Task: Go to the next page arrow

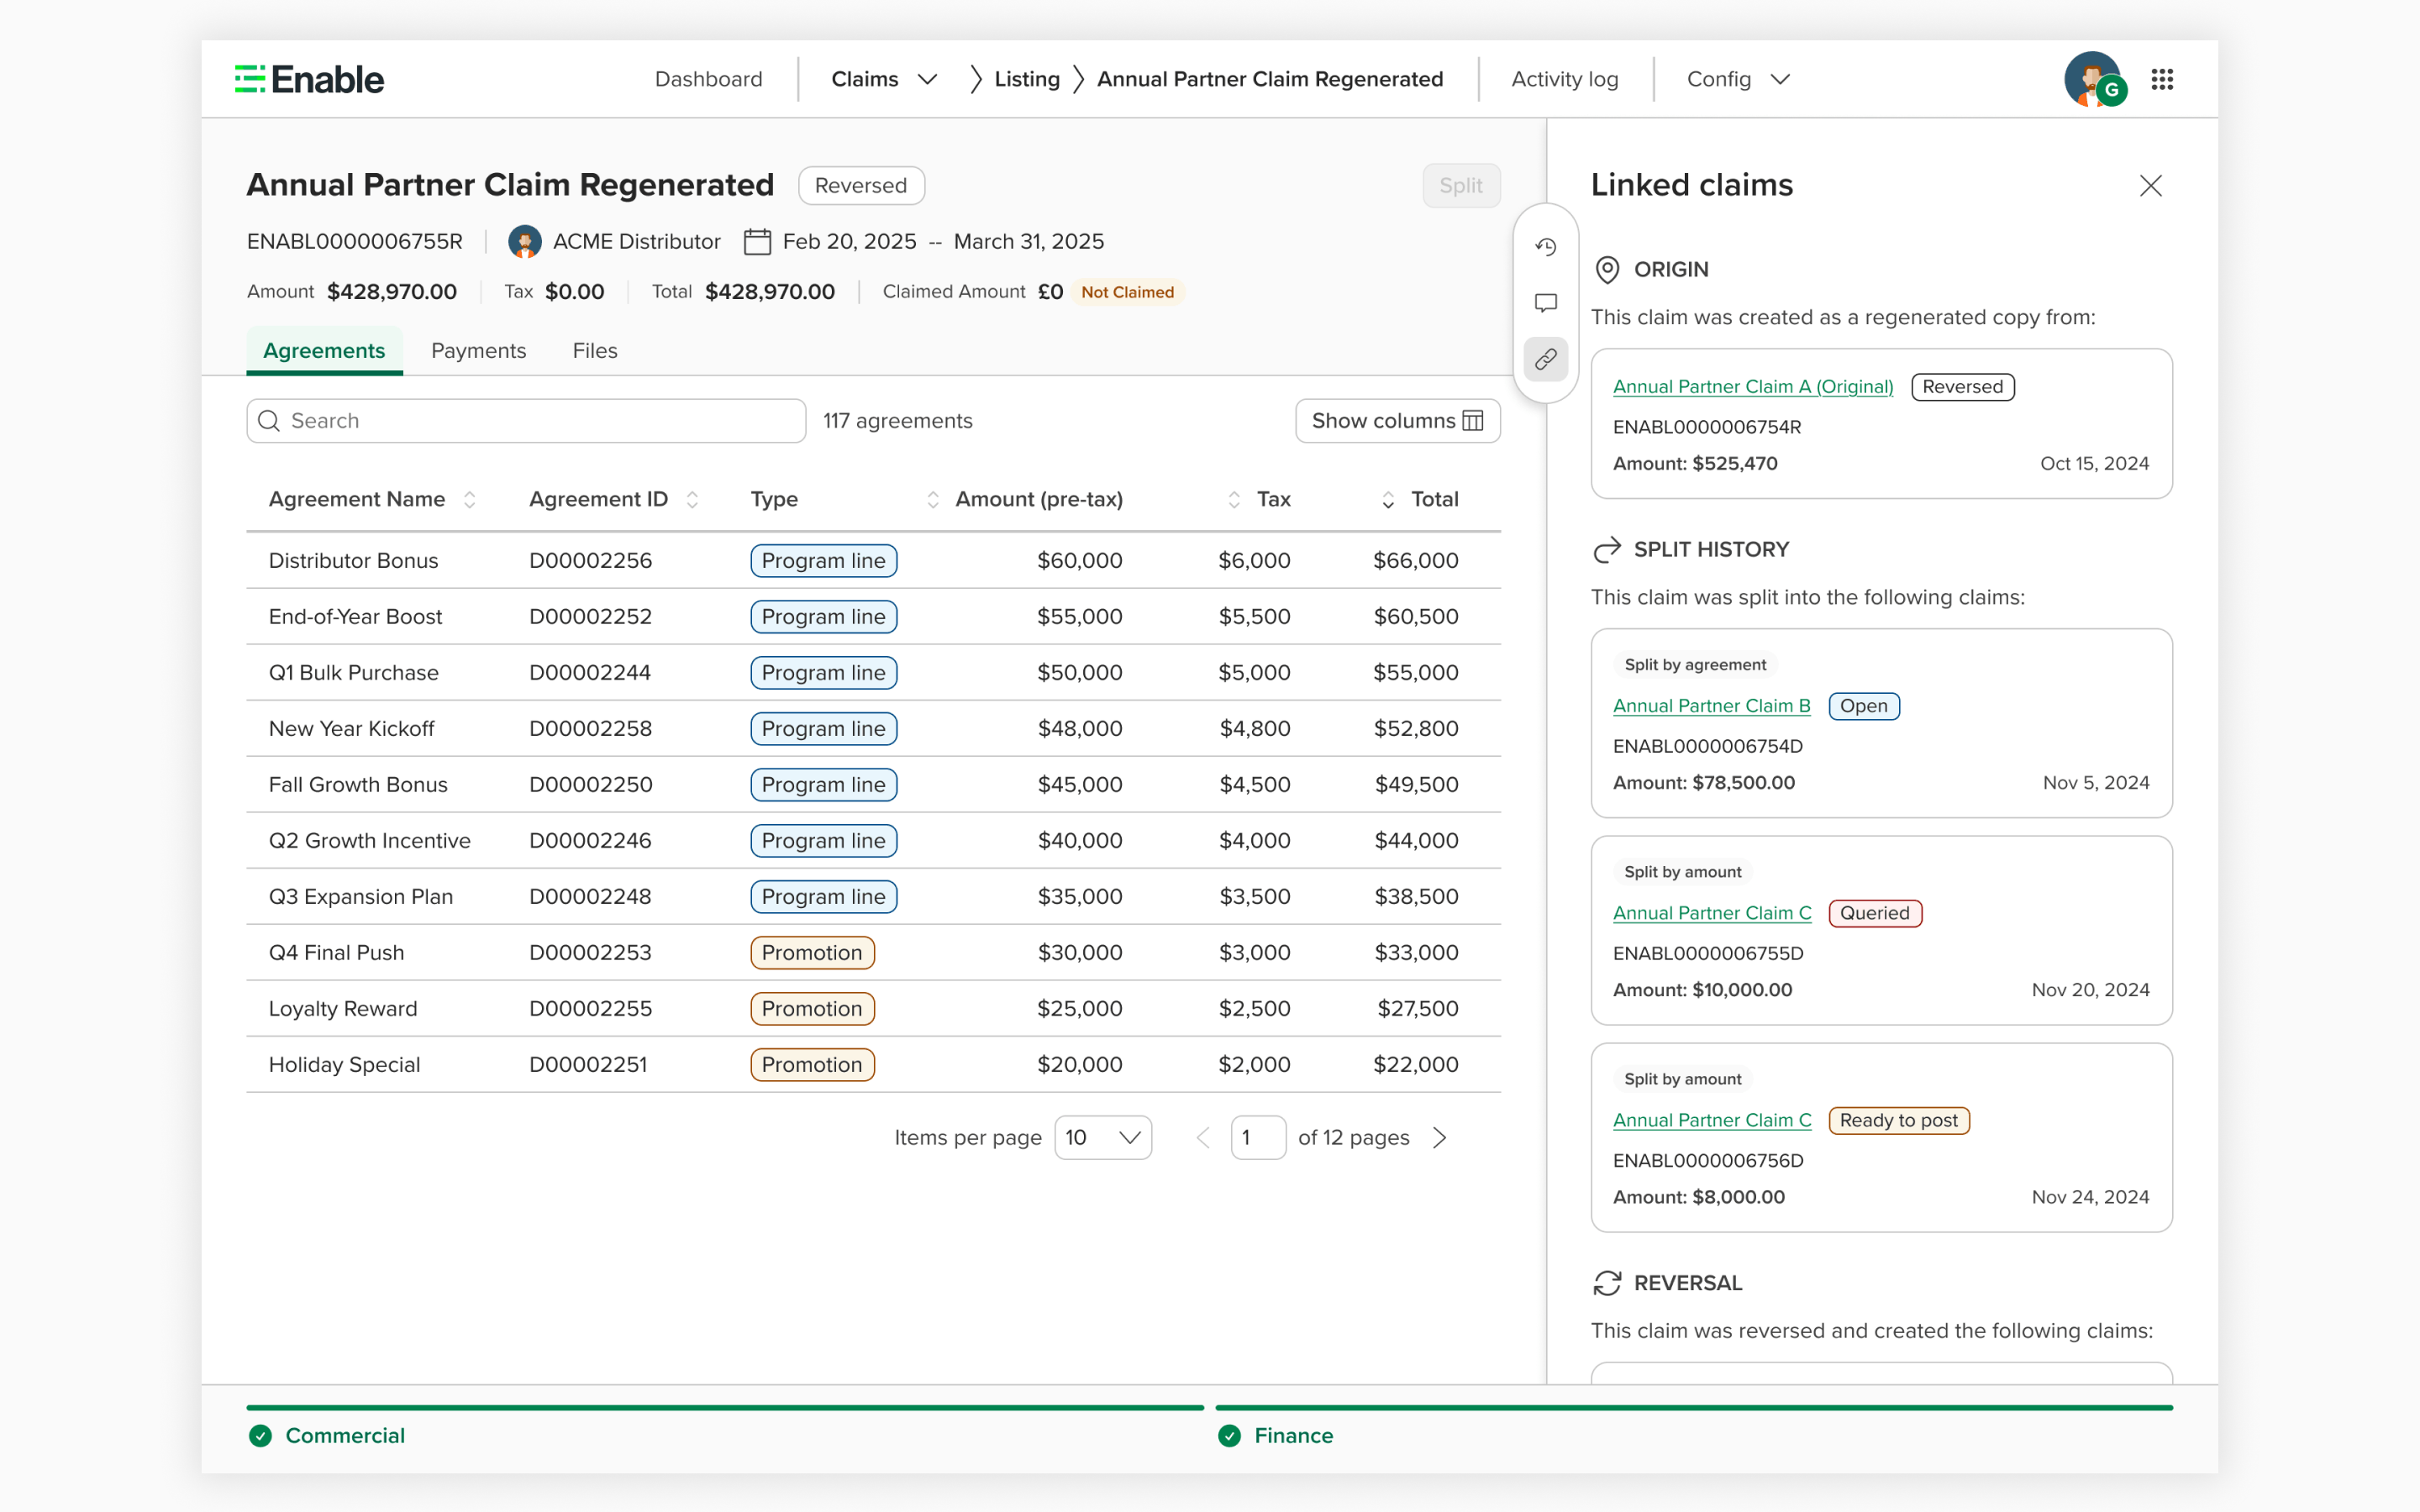Action: (x=1439, y=1138)
